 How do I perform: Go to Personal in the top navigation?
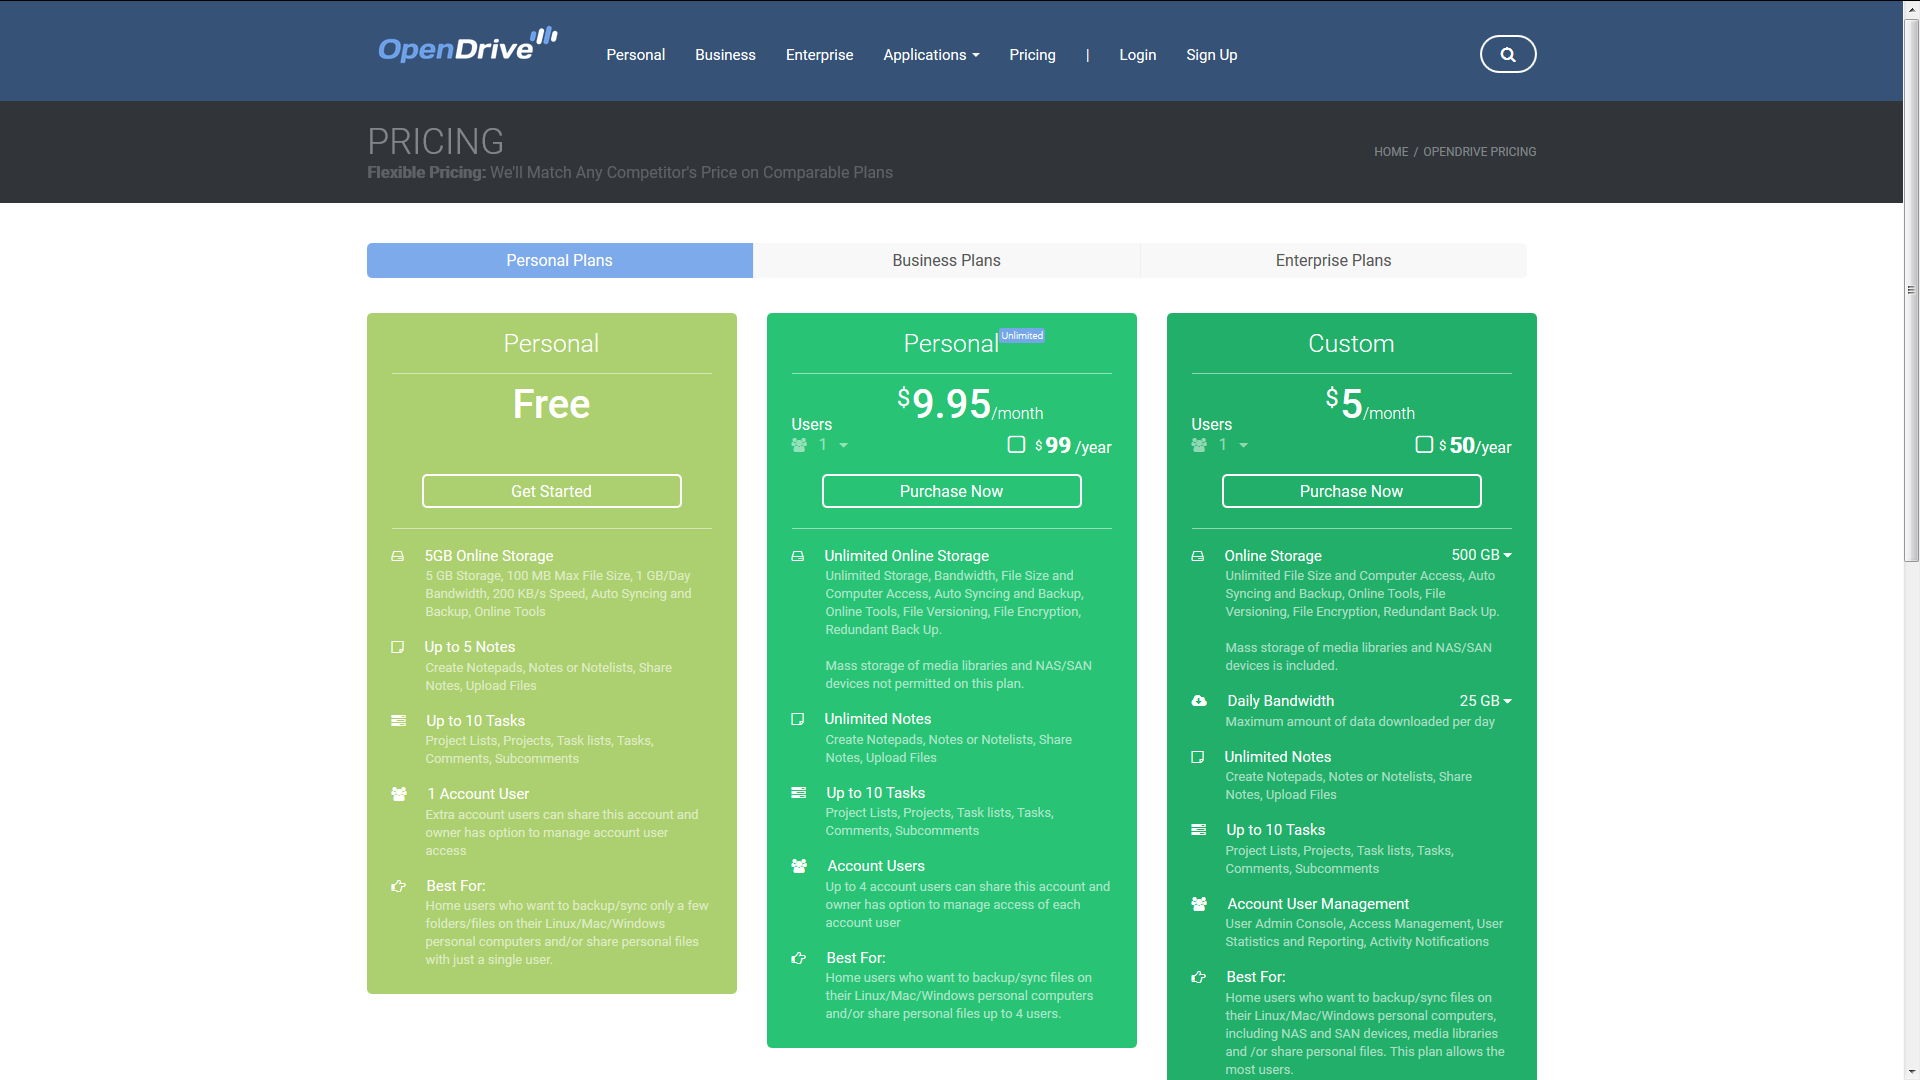[x=635, y=55]
